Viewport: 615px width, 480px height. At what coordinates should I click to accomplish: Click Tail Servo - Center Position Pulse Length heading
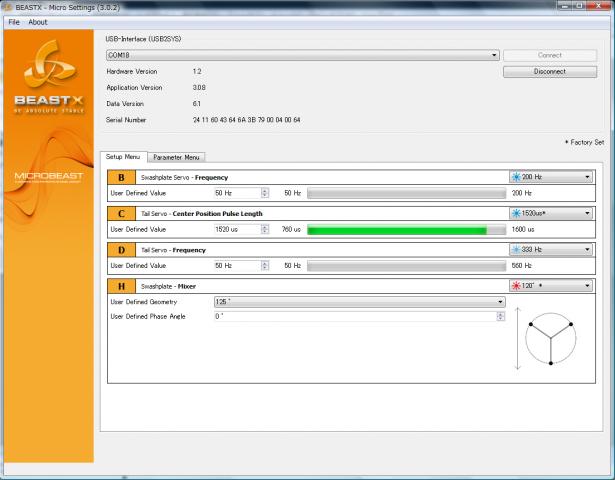tap(202, 214)
